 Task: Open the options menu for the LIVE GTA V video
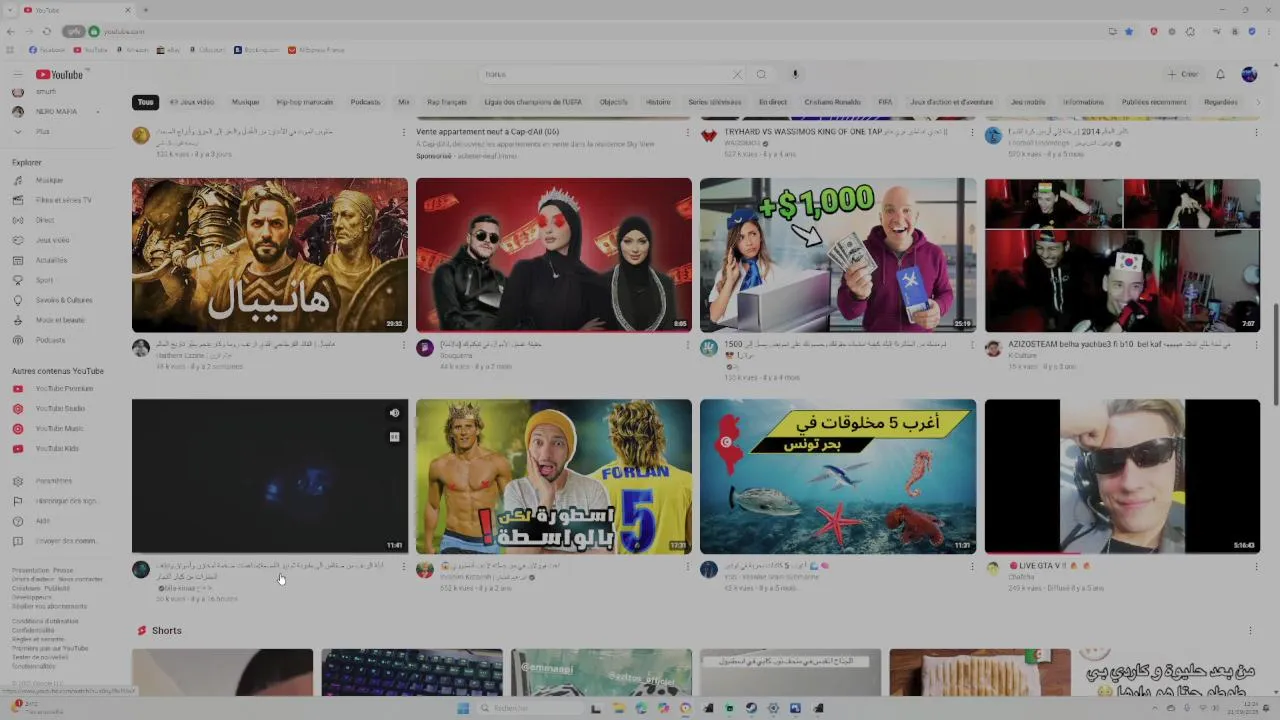(1256, 567)
